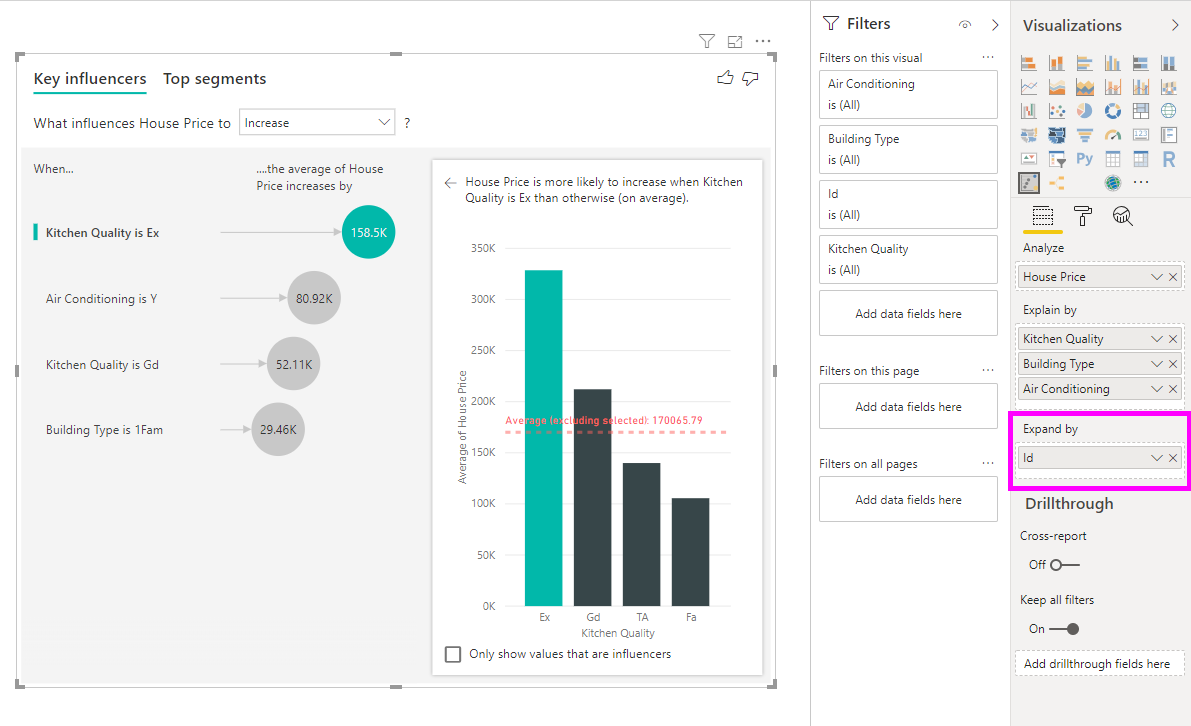Switch to the Top segments tab

(214, 79)
